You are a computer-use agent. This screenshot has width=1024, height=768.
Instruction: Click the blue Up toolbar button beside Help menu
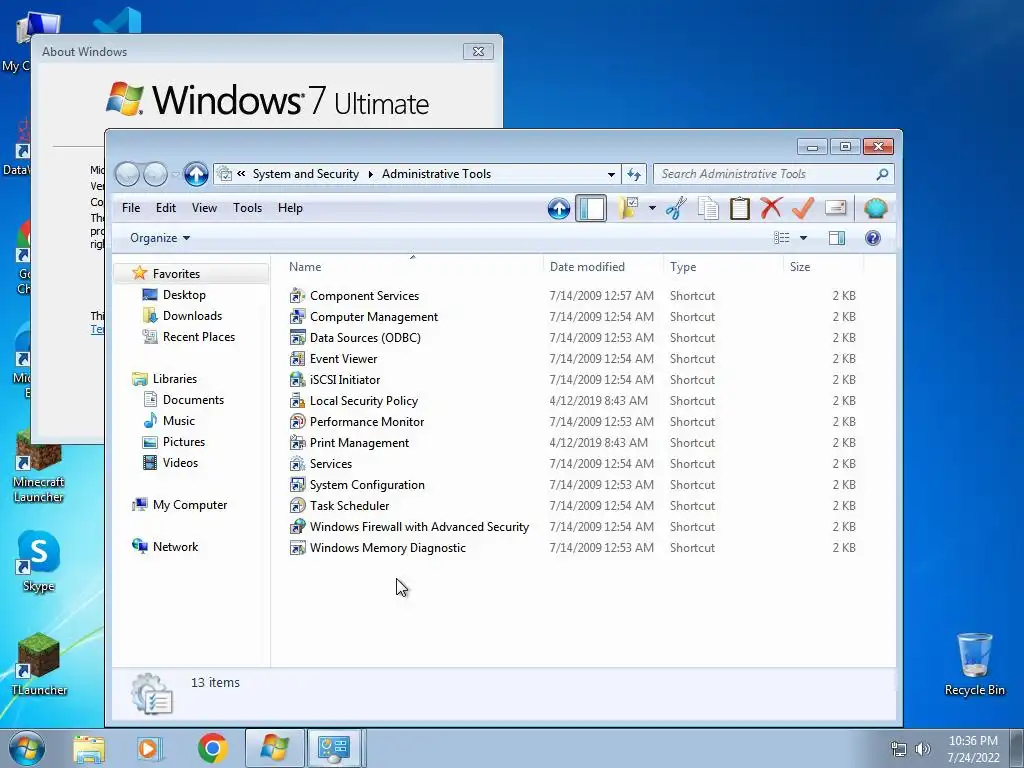tap(558, 208)
